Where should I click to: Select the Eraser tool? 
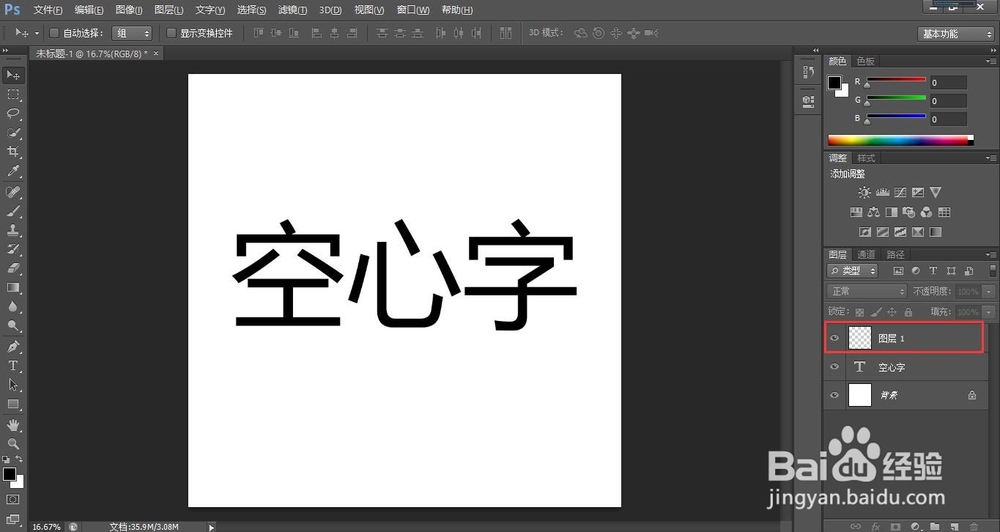coord(13,268)
